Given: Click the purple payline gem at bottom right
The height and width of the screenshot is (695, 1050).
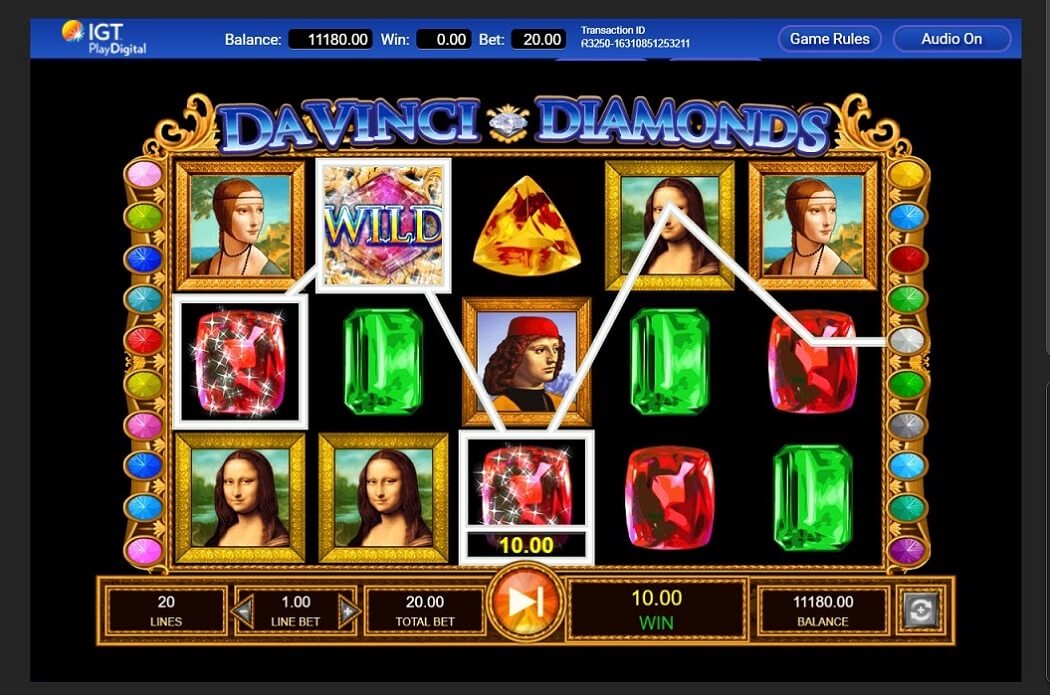Looking at the screenshot, I should pos(907,551).
